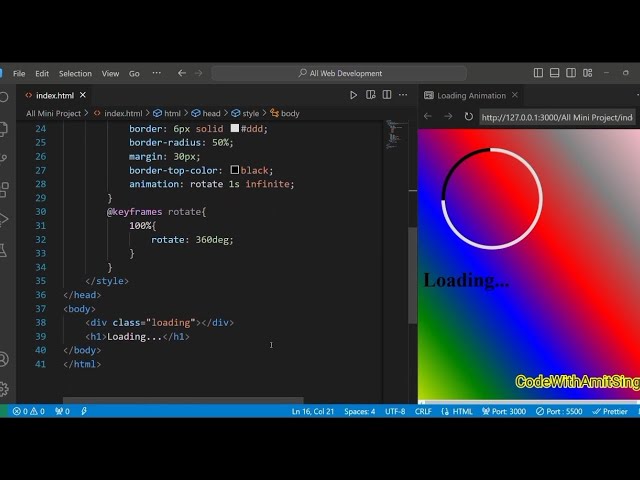
Task: Run the file with the play icon
Action: pos(353,95)
